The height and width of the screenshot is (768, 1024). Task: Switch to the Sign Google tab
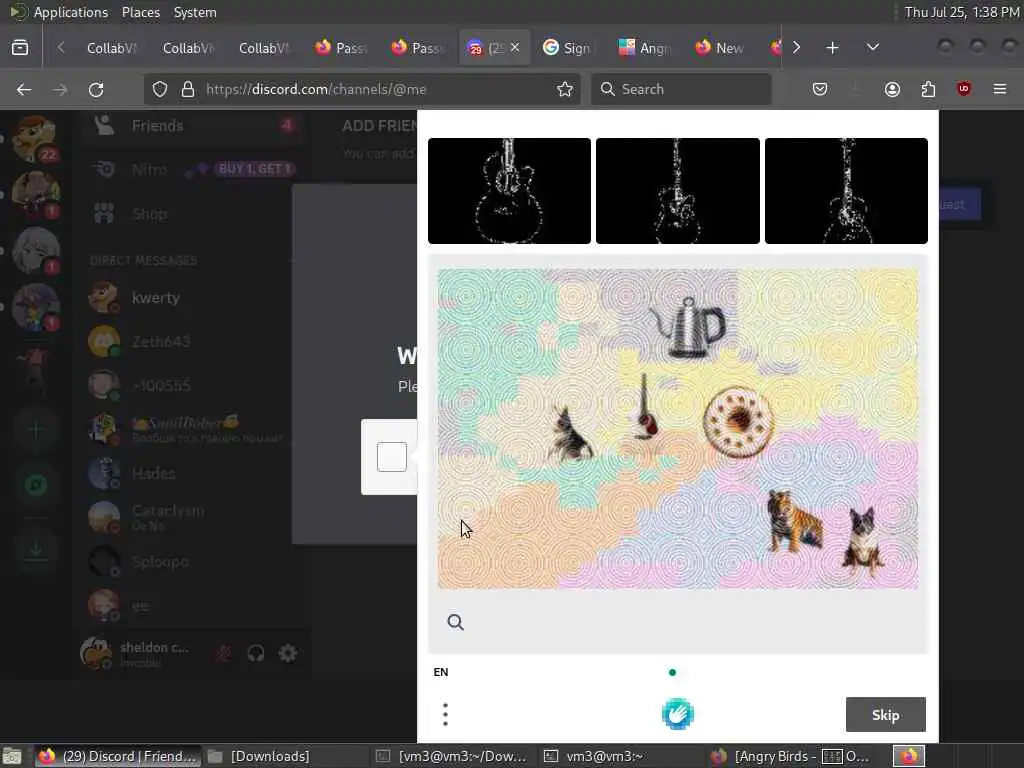tap(568, 48)
